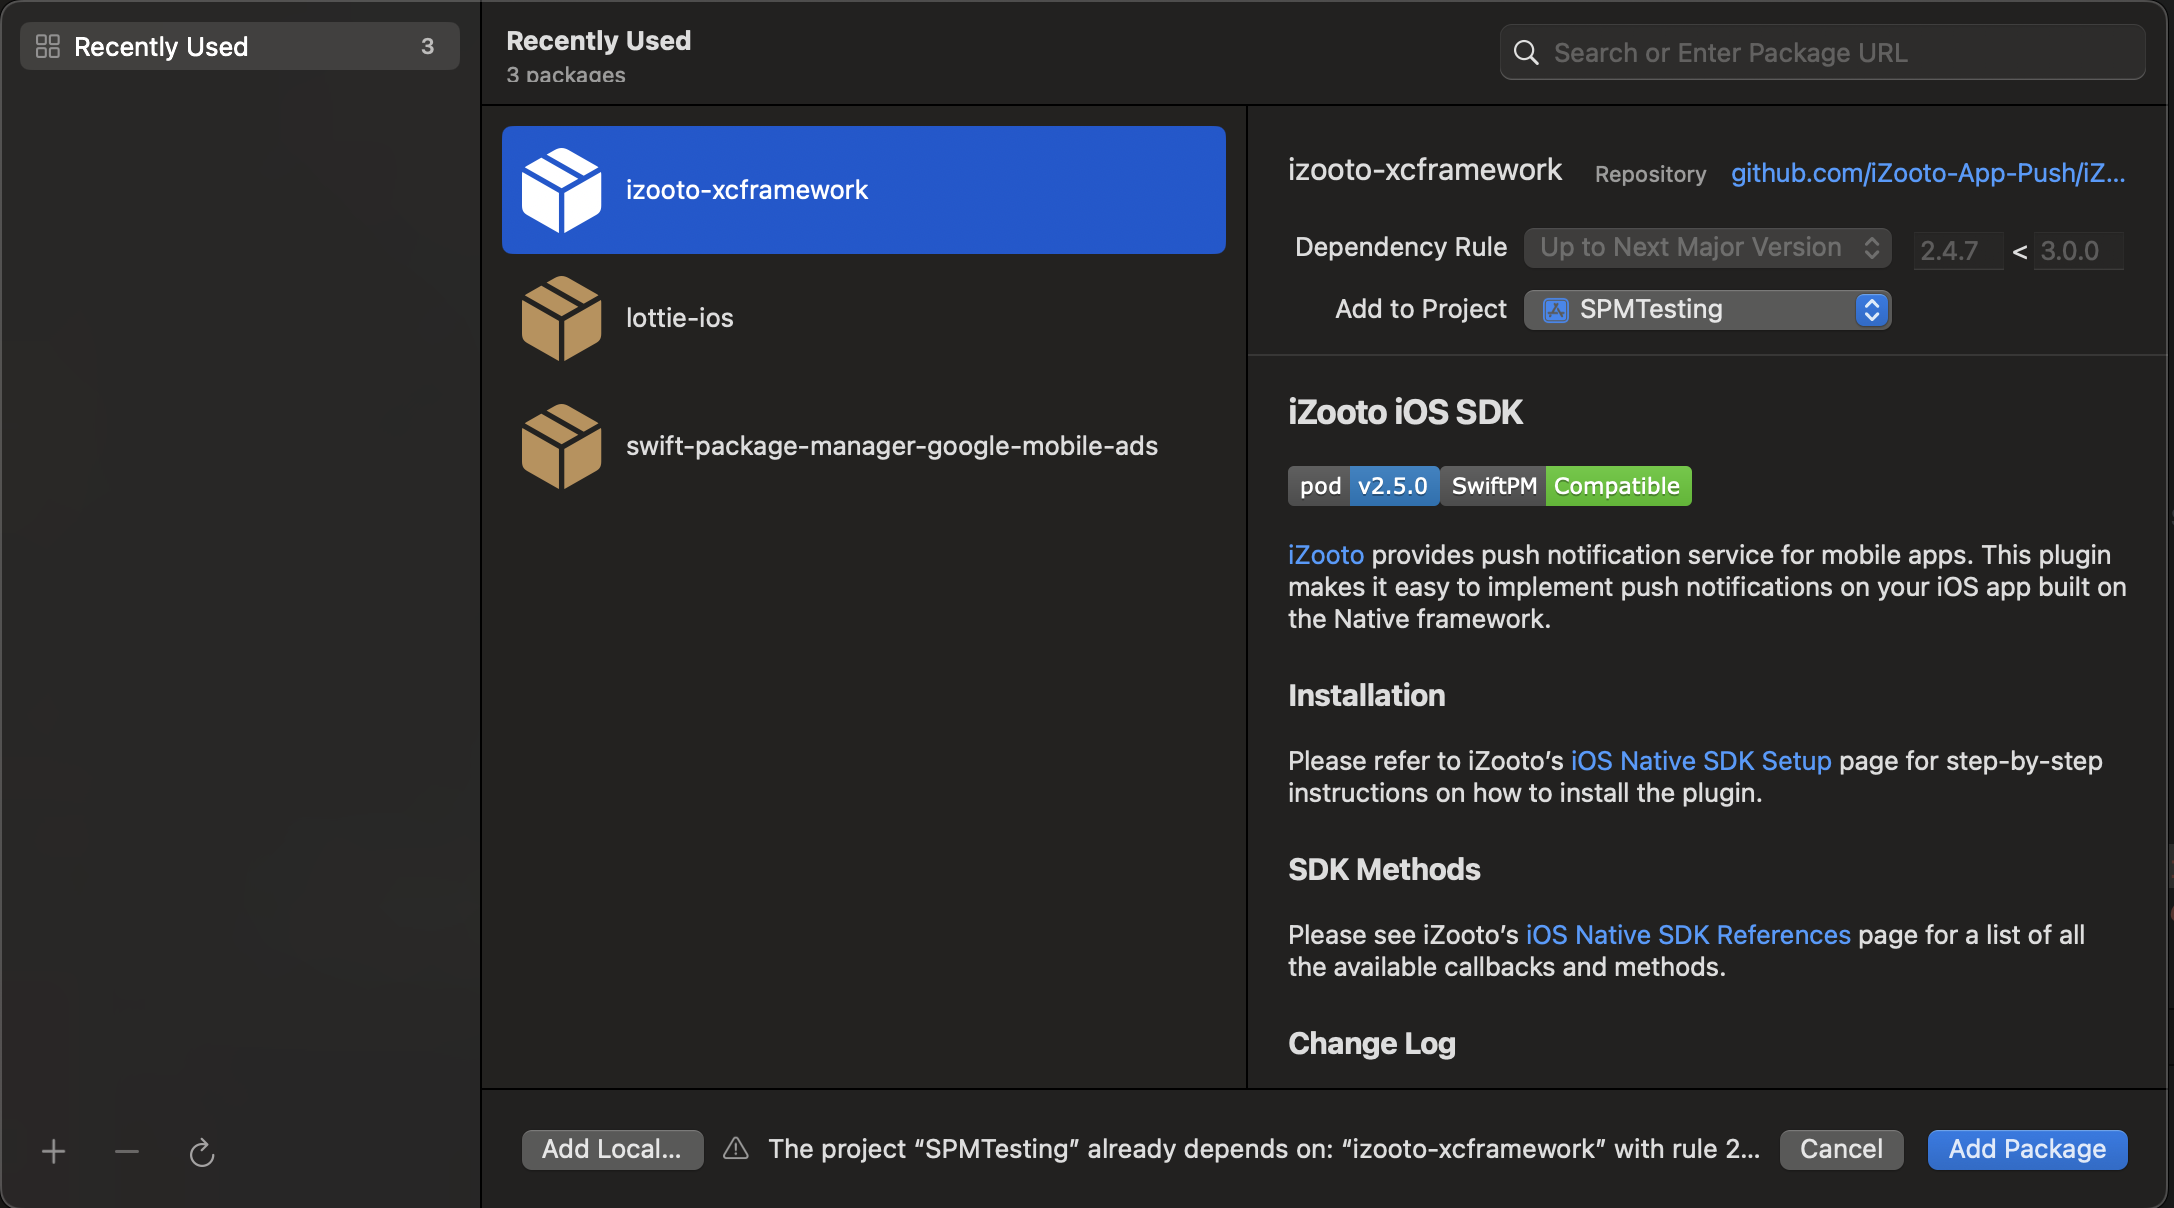Click the minus icon to remove collection
The width and height of the screenshot is (2174, 1208).
(127, 1152)
